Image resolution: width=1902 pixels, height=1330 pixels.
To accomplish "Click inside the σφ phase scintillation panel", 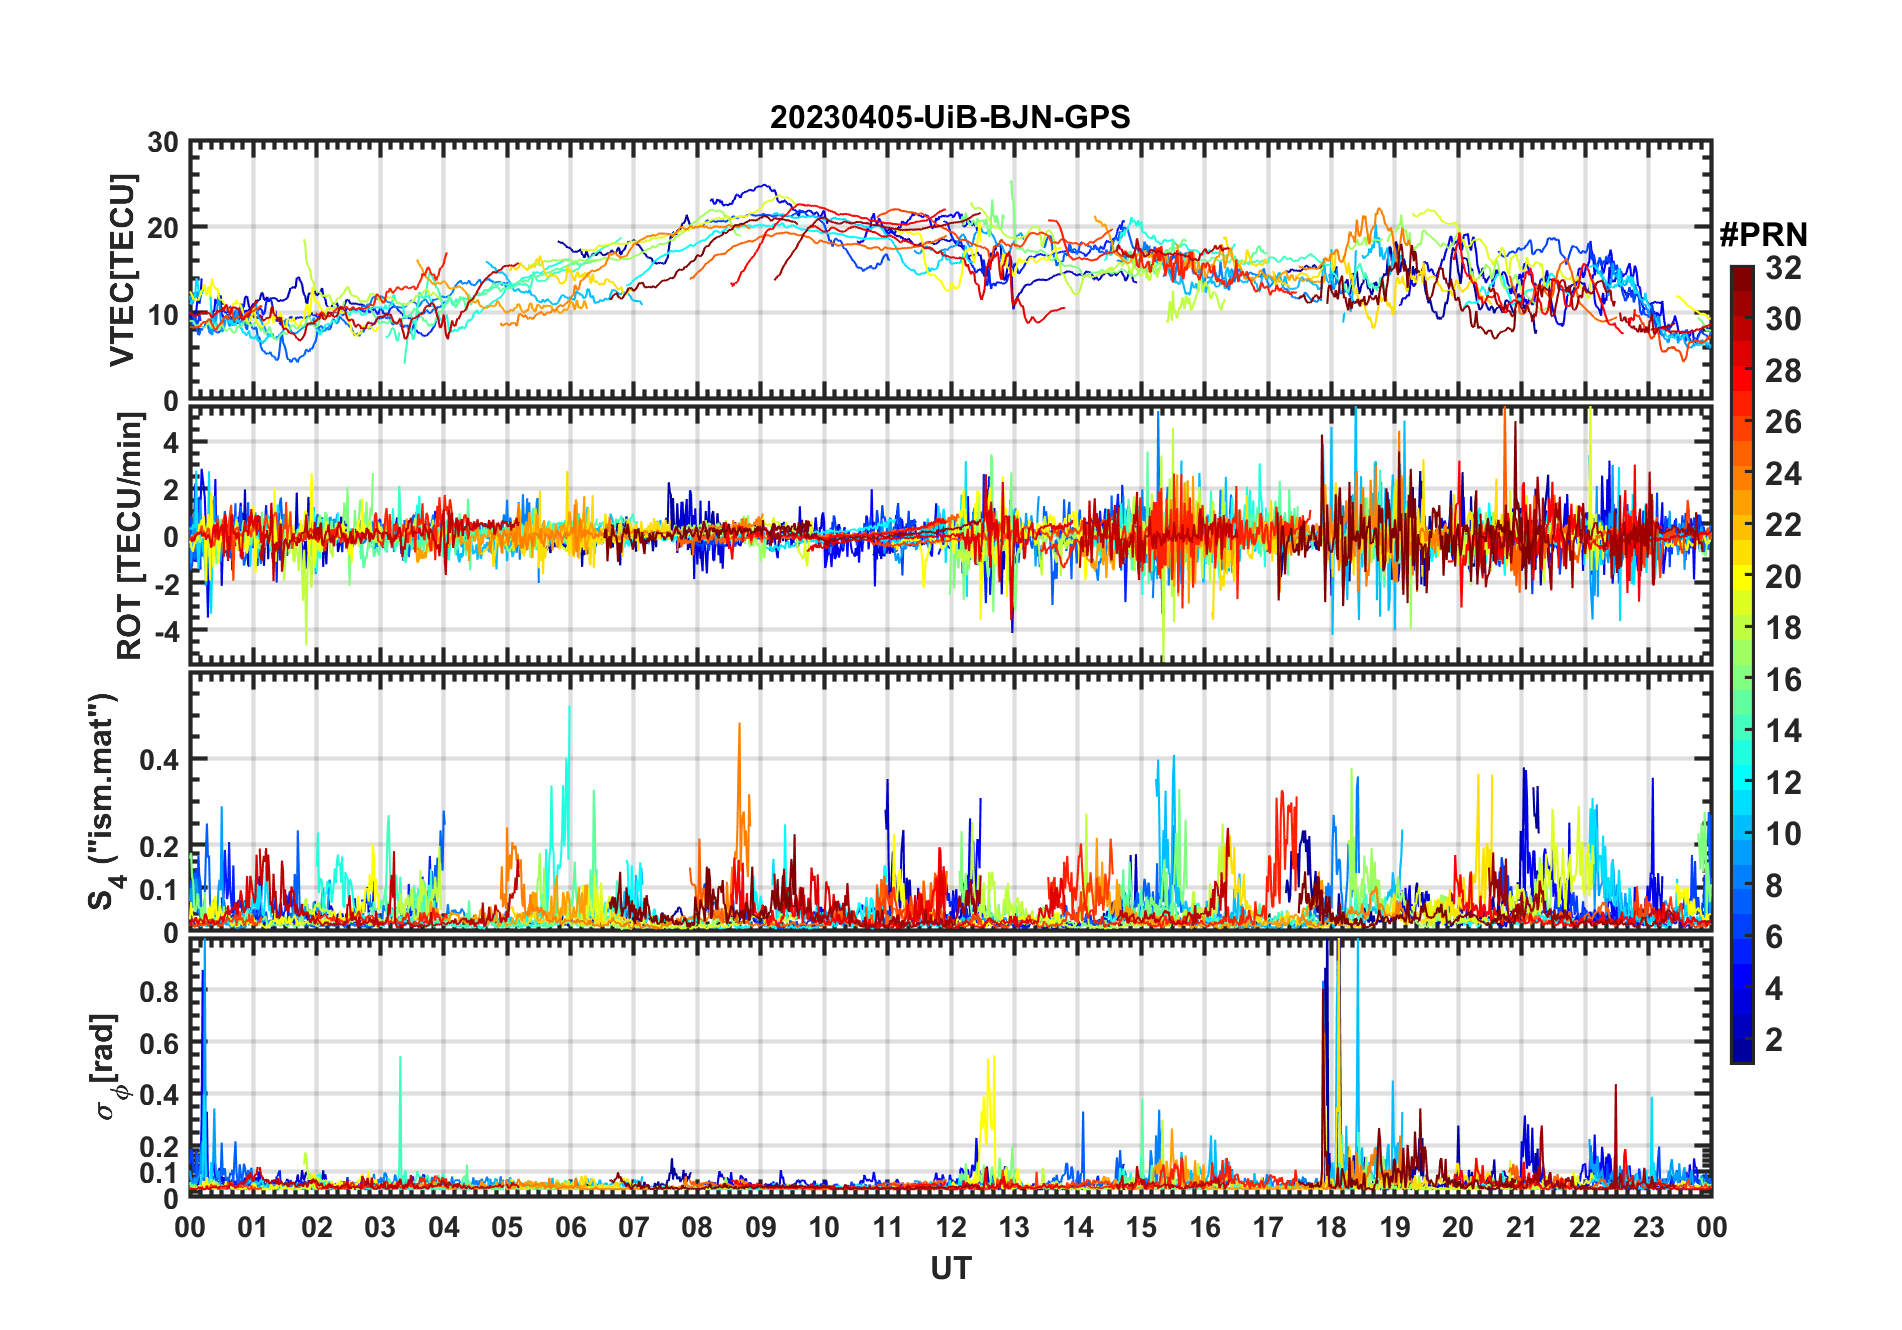I will coord(950,1067).
